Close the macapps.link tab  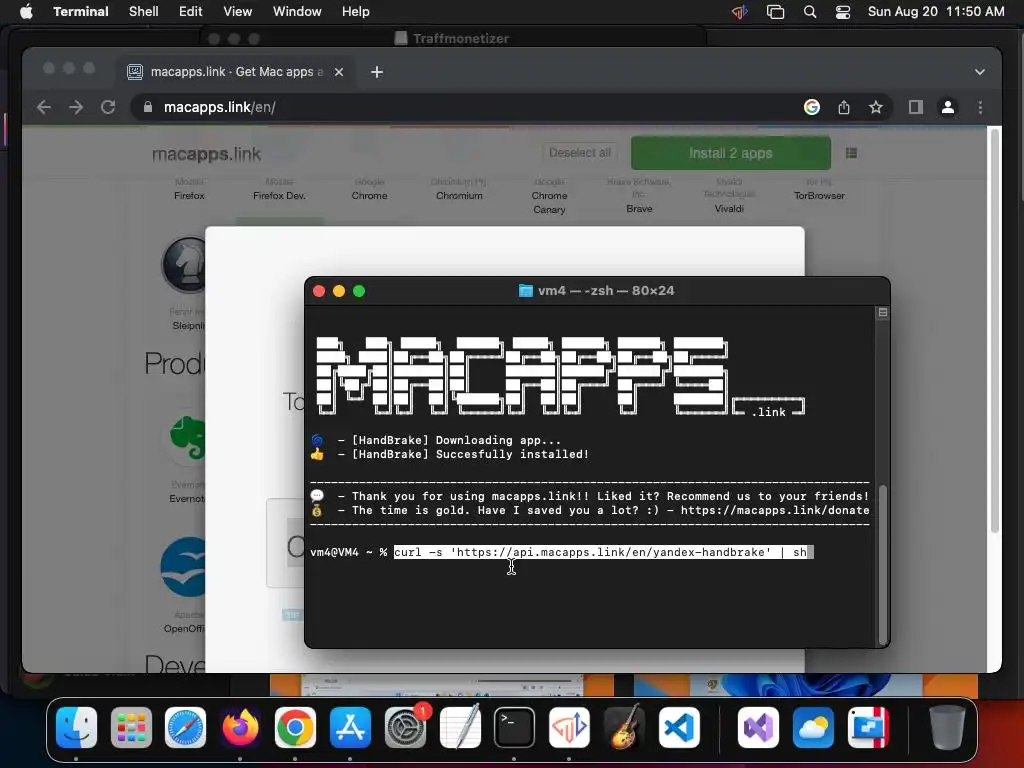(339, 72)
